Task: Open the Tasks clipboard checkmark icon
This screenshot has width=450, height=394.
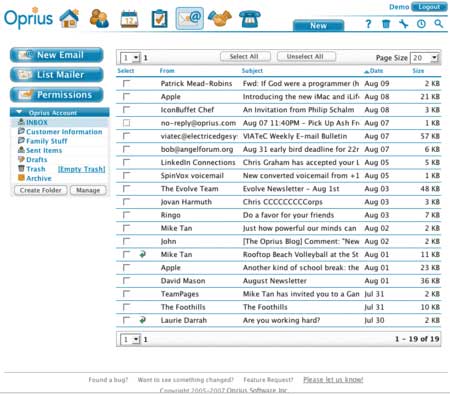Action: click(159, 19)
